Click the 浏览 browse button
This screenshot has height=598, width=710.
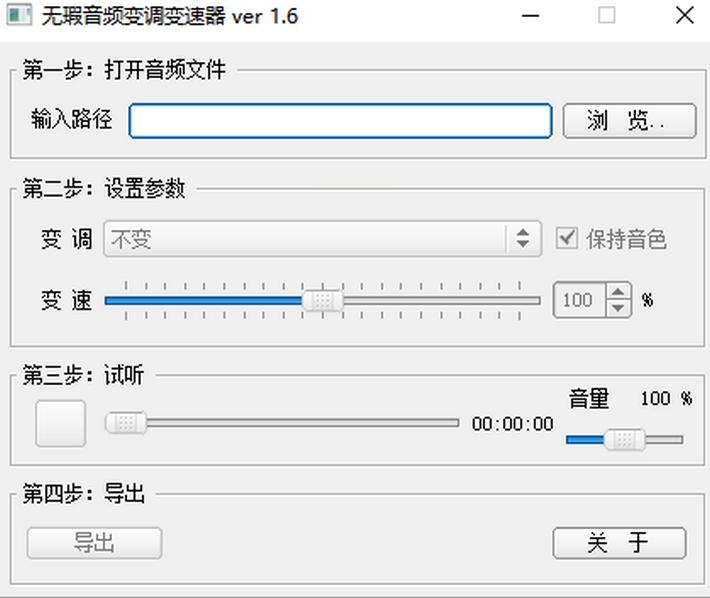tap(629, 121)
